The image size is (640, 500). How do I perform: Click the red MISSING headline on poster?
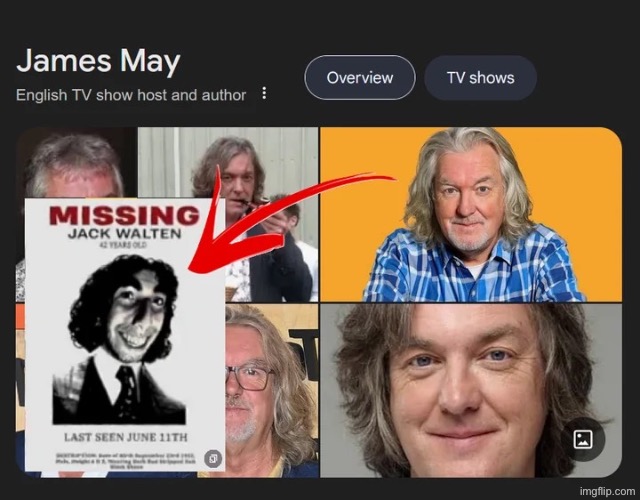click(x=124, y=215)
